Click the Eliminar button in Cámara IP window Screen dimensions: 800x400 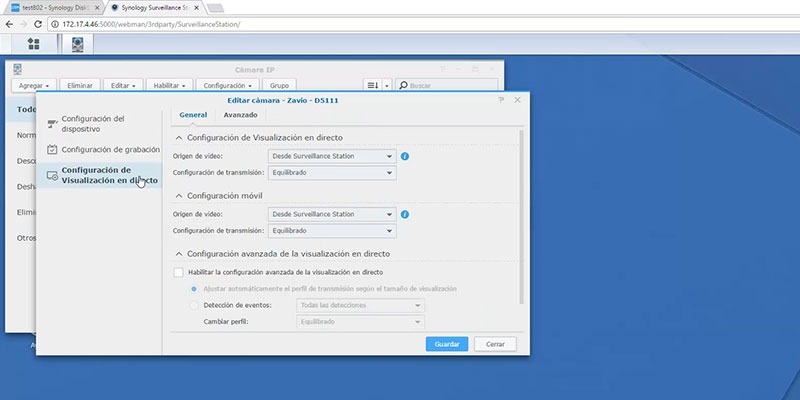click(80, 86)
